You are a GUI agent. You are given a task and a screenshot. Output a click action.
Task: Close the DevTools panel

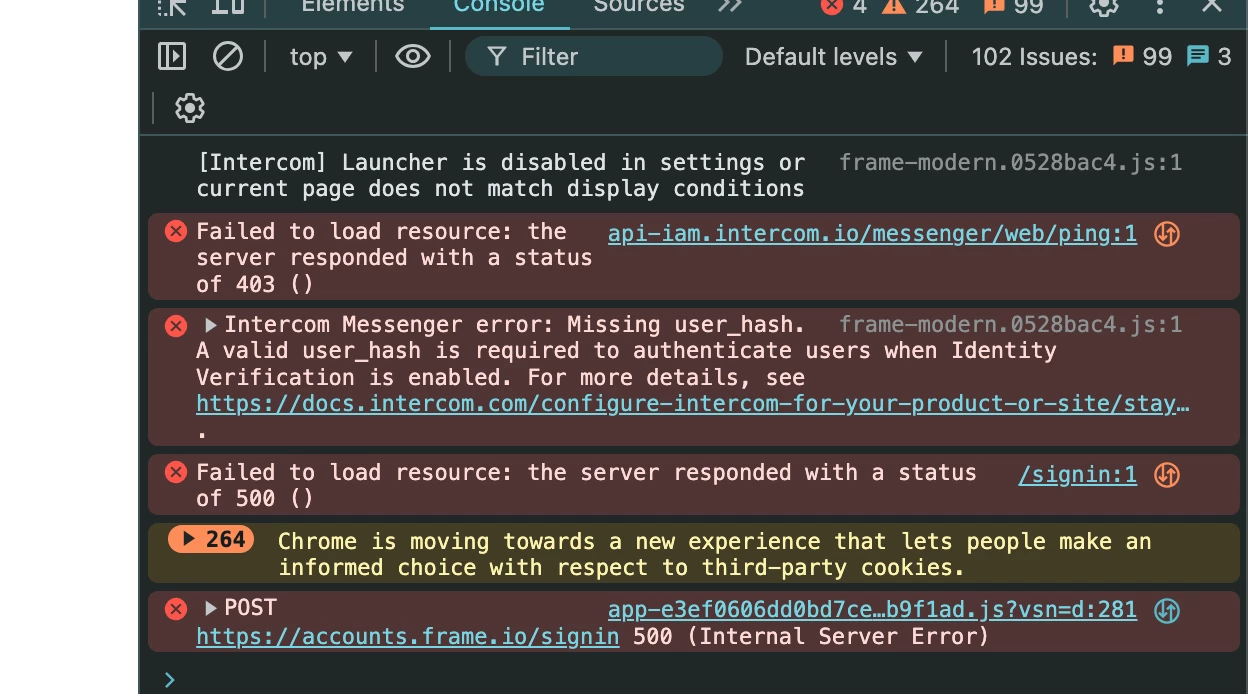[x=1212, y=6]
